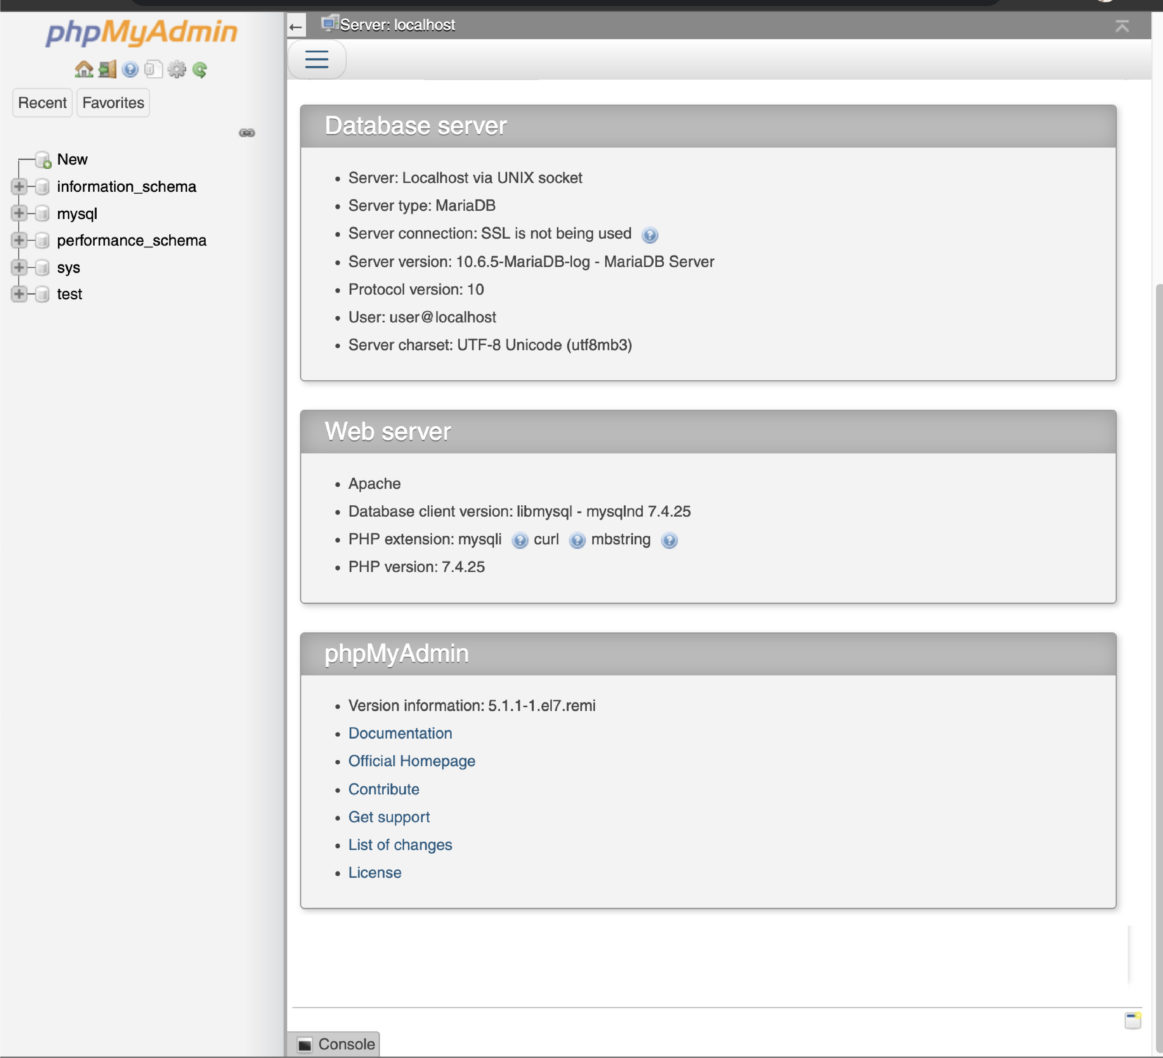Open the SQL query window icon
The image size is (1163, 1058).
(153, 68)
